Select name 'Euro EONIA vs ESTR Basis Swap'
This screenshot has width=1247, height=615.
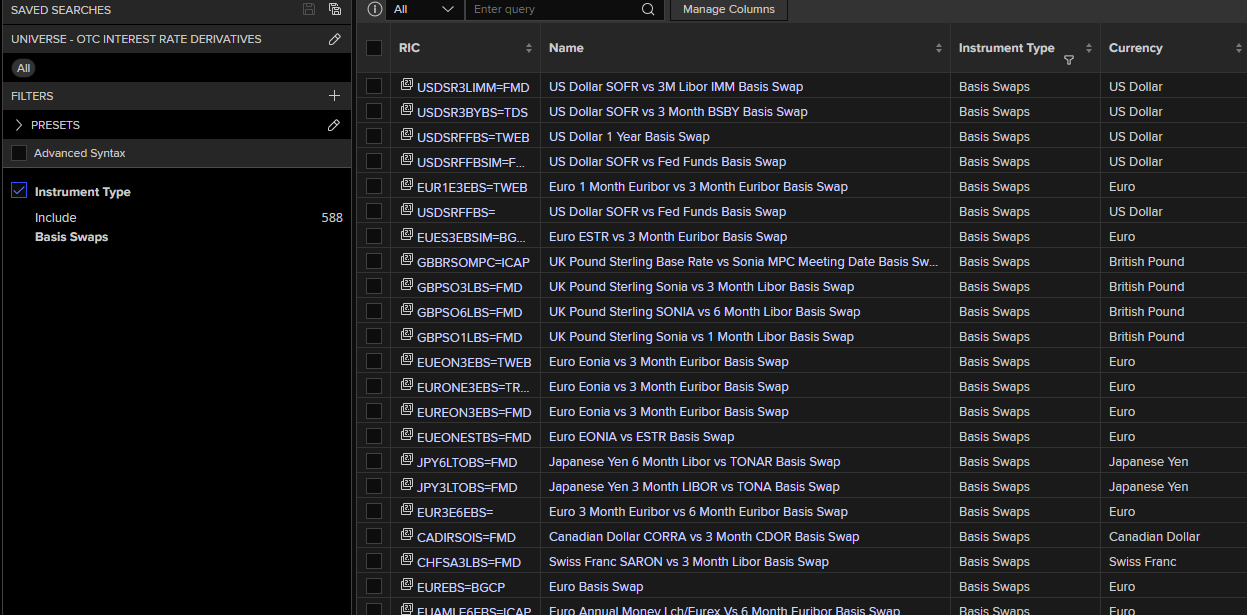pyautogui.click(x=641, y=437)
